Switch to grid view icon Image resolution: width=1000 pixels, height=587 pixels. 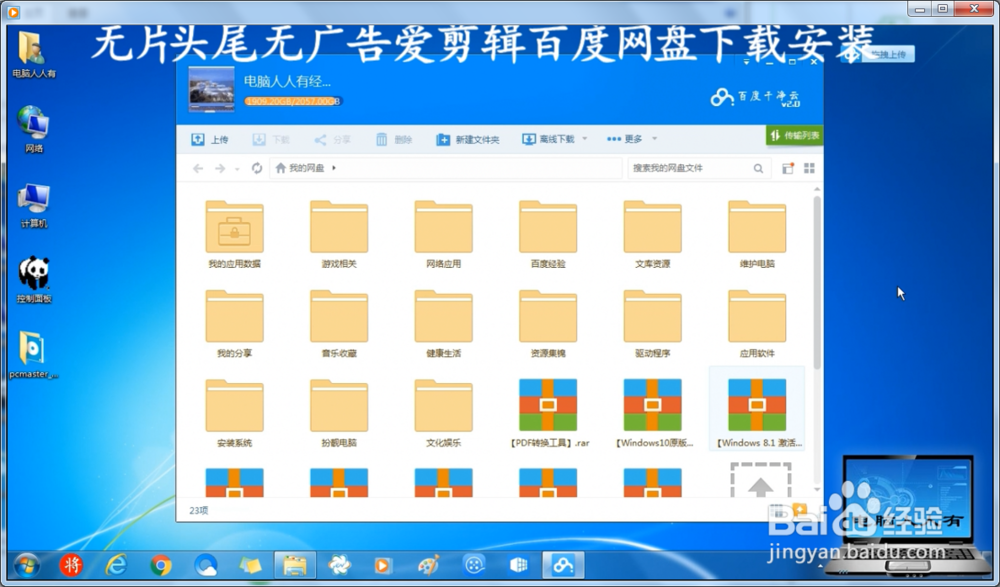point(809,168)
